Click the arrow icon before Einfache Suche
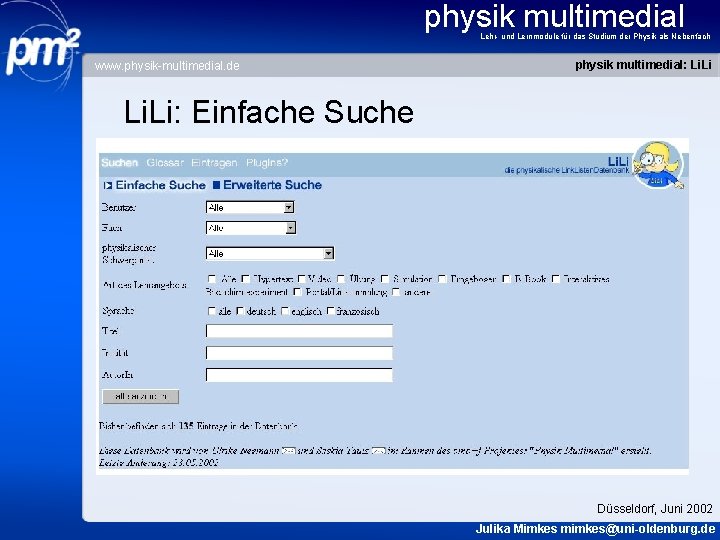The height and width of the screenshot is (540, 720). coord(108,186)
